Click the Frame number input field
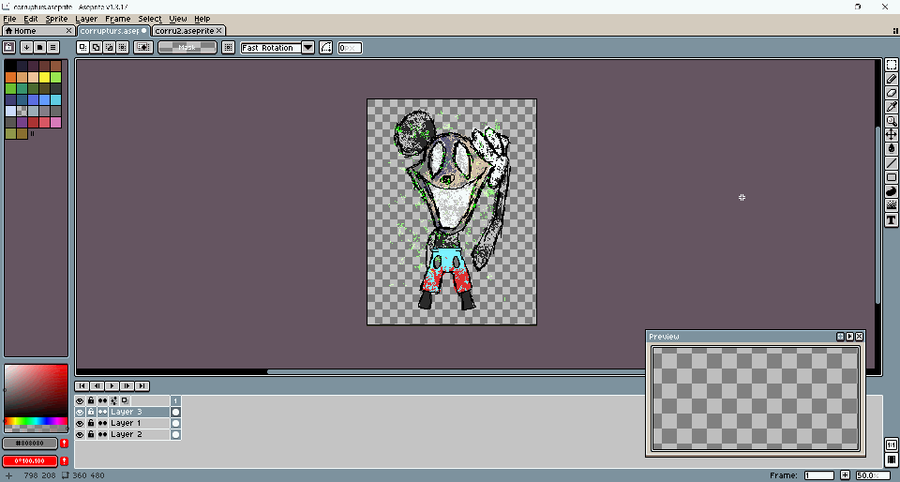 pyautogui.click(x=819, y=475)
